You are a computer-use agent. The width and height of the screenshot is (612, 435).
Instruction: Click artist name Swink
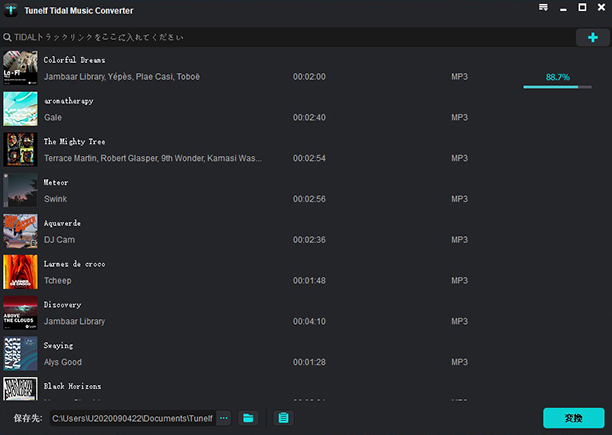click(x=55, y=199)
